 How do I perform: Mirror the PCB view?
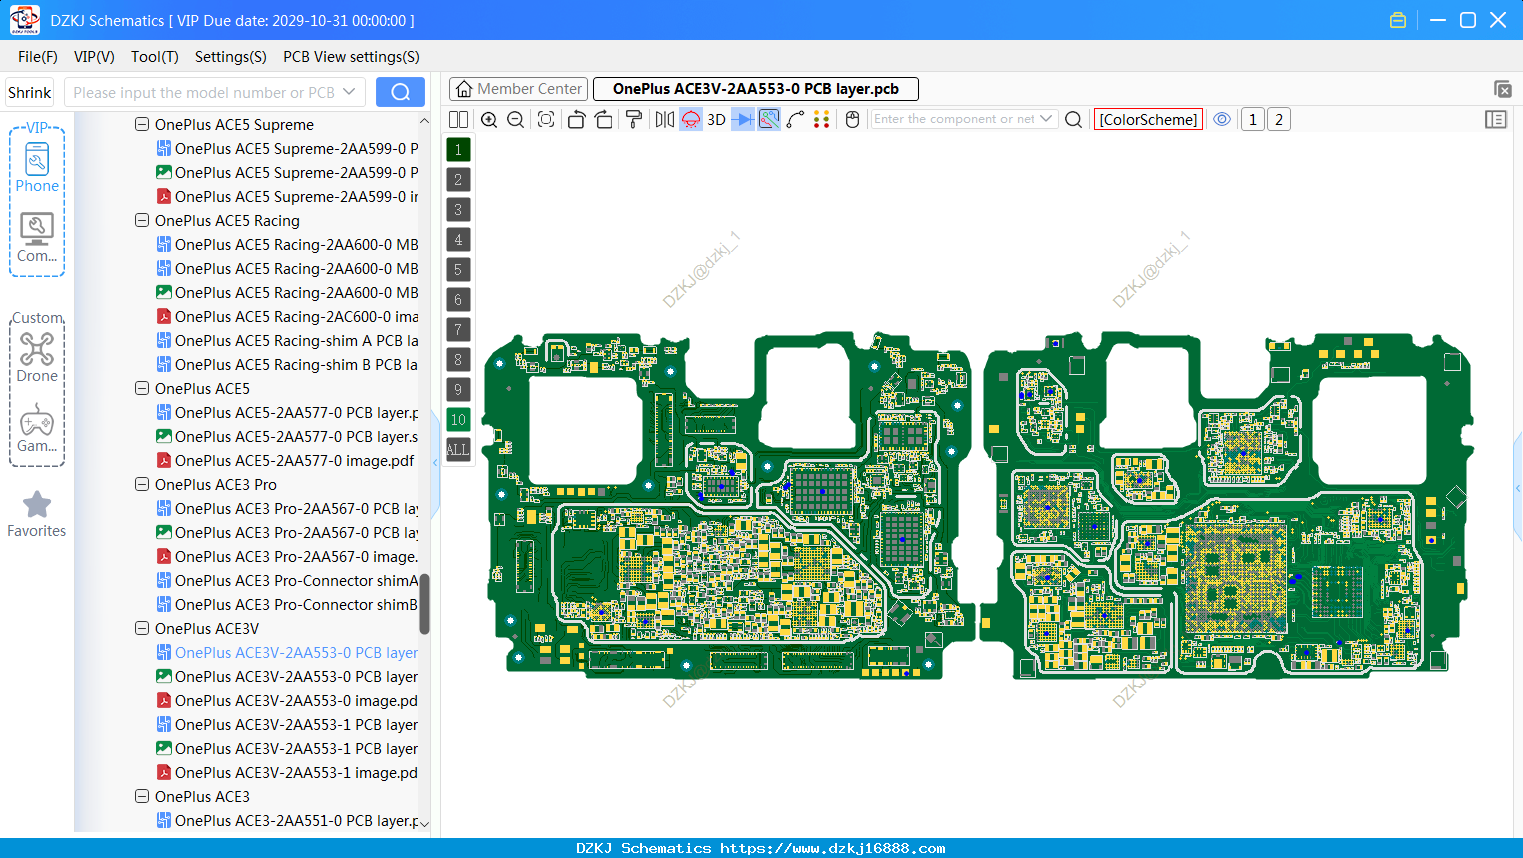pos(664,119)
